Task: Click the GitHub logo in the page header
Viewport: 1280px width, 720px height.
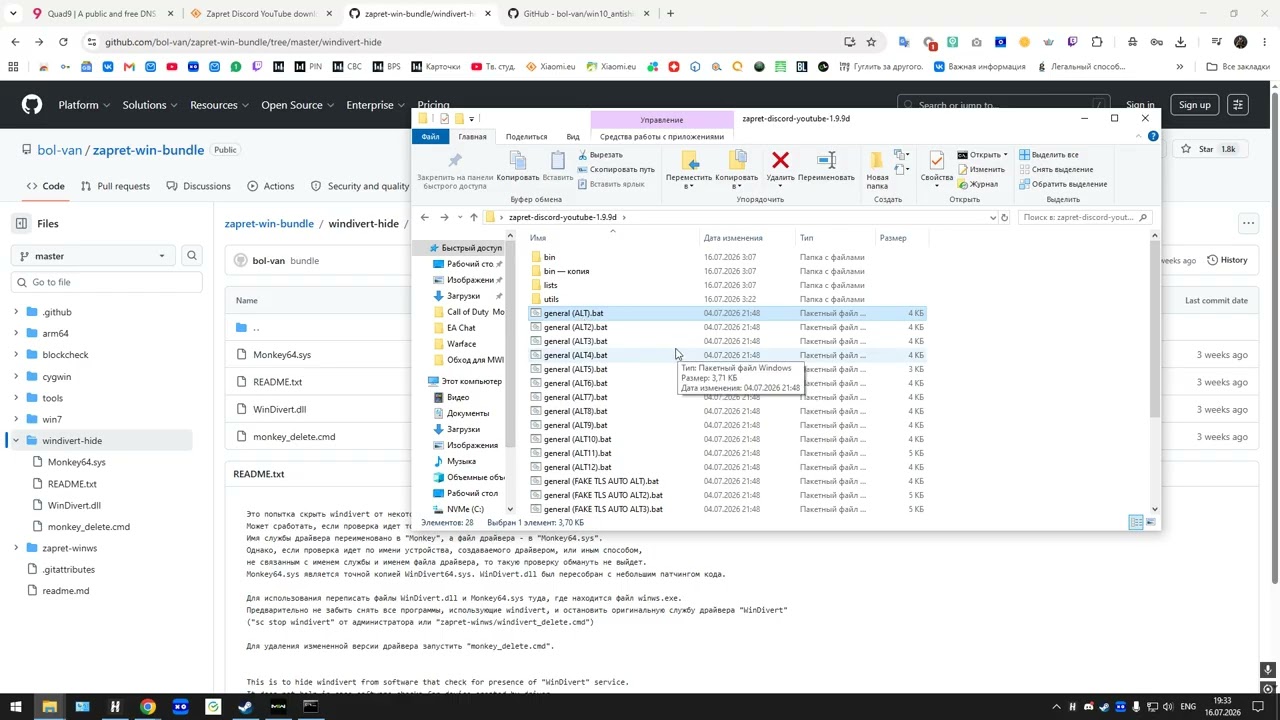Action: coord(32,105)
